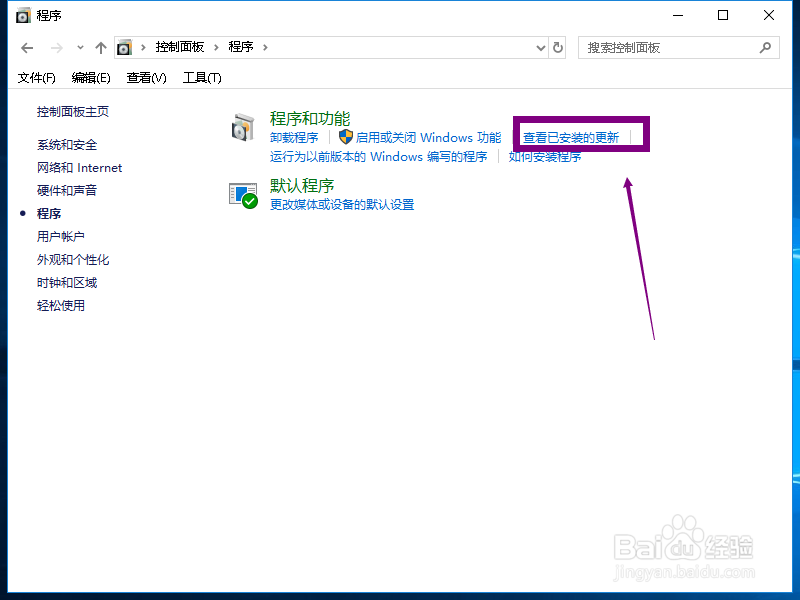
Task: Click the up-one-level arrow icon
Action: (101, 47)
